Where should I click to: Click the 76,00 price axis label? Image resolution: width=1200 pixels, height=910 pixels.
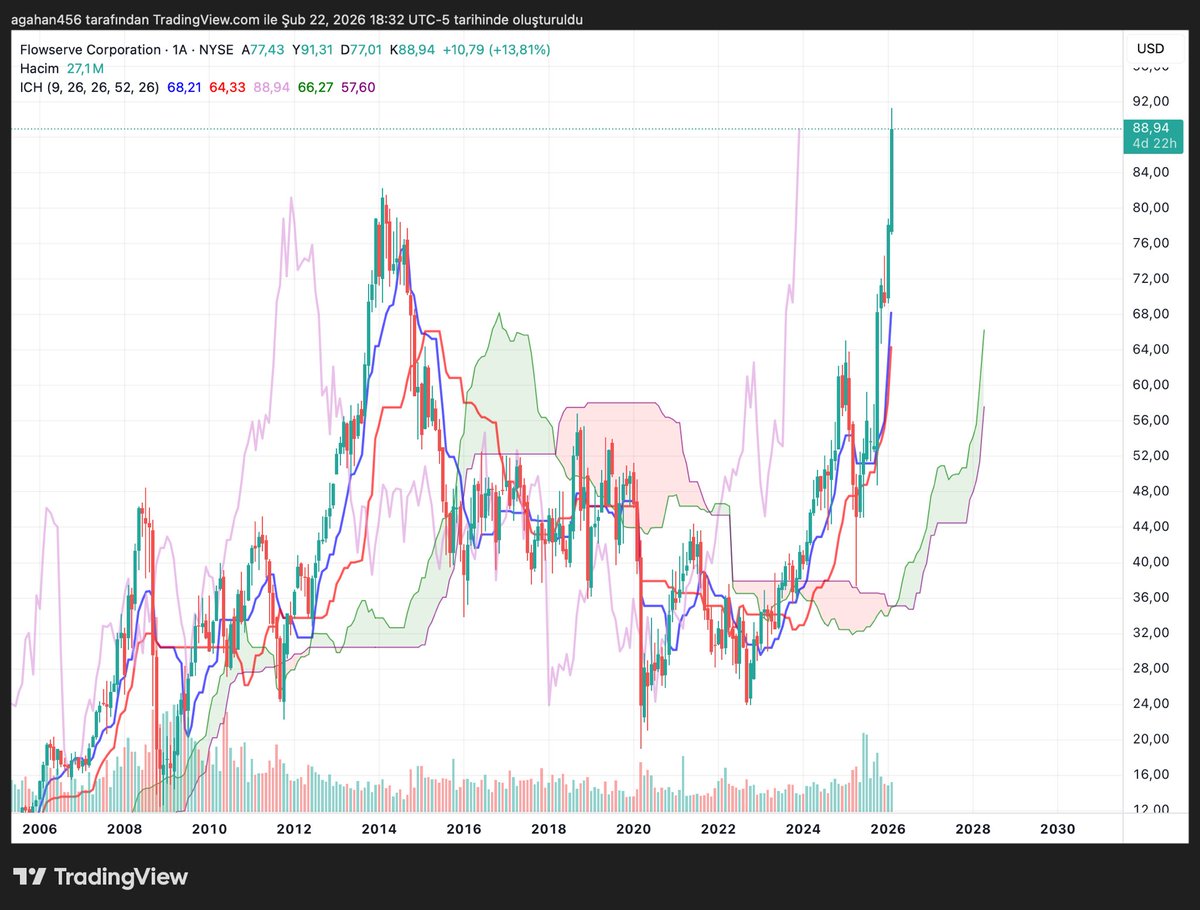pos(1150,243)
